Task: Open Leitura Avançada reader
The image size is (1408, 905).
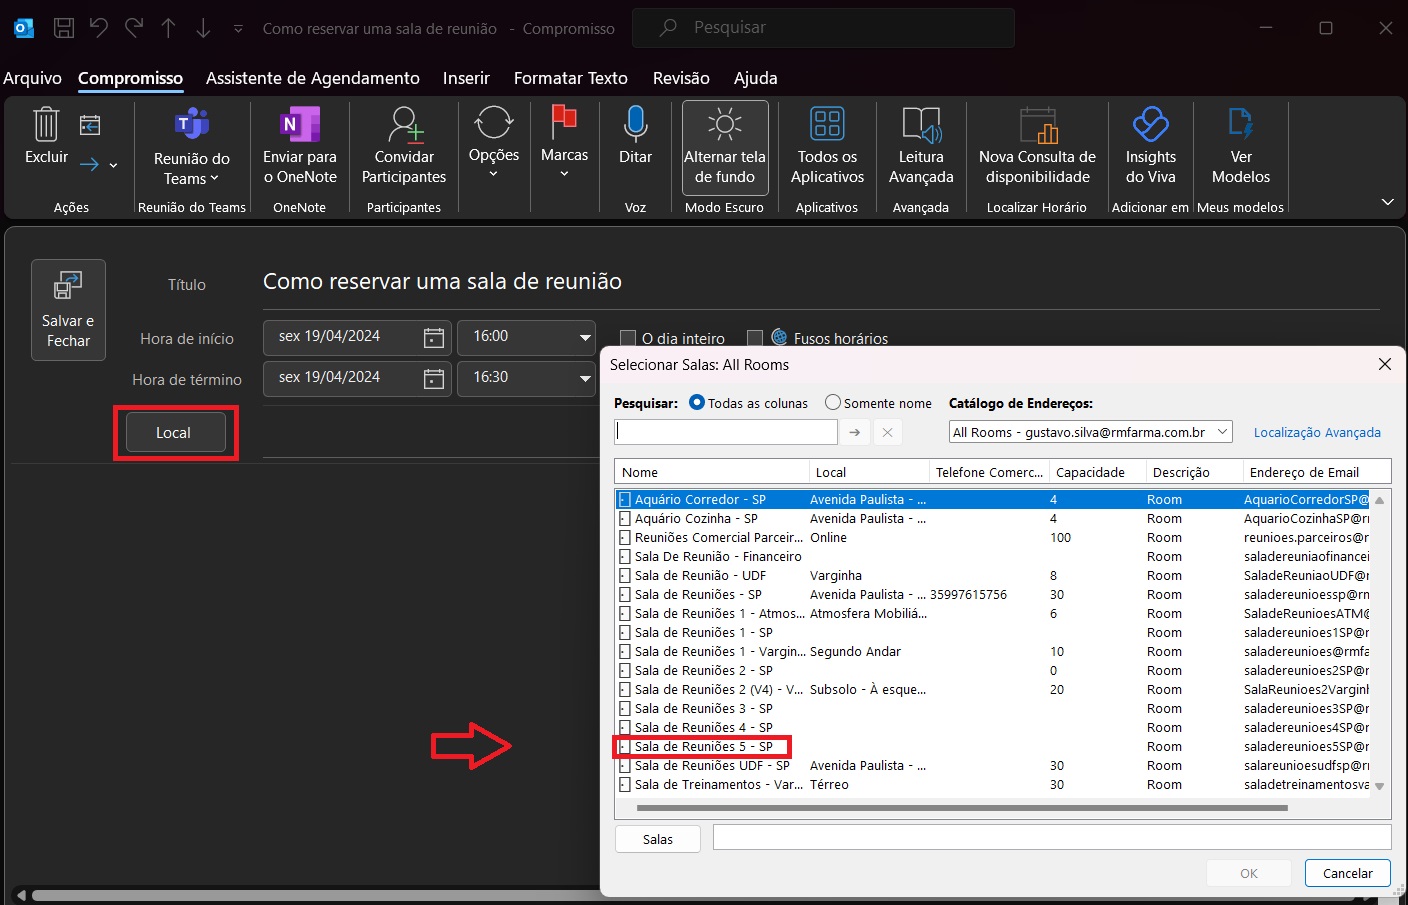Action: pyautogui.click(x=920, y=125)
